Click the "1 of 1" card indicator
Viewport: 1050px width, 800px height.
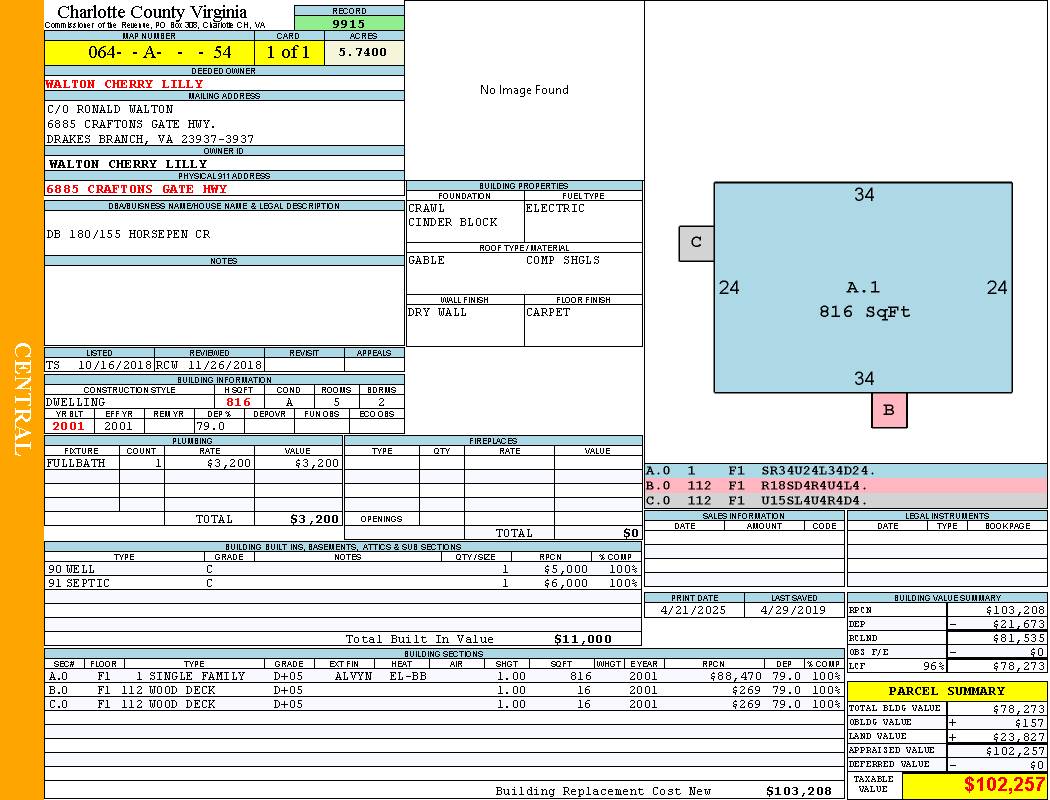[288, 52]
